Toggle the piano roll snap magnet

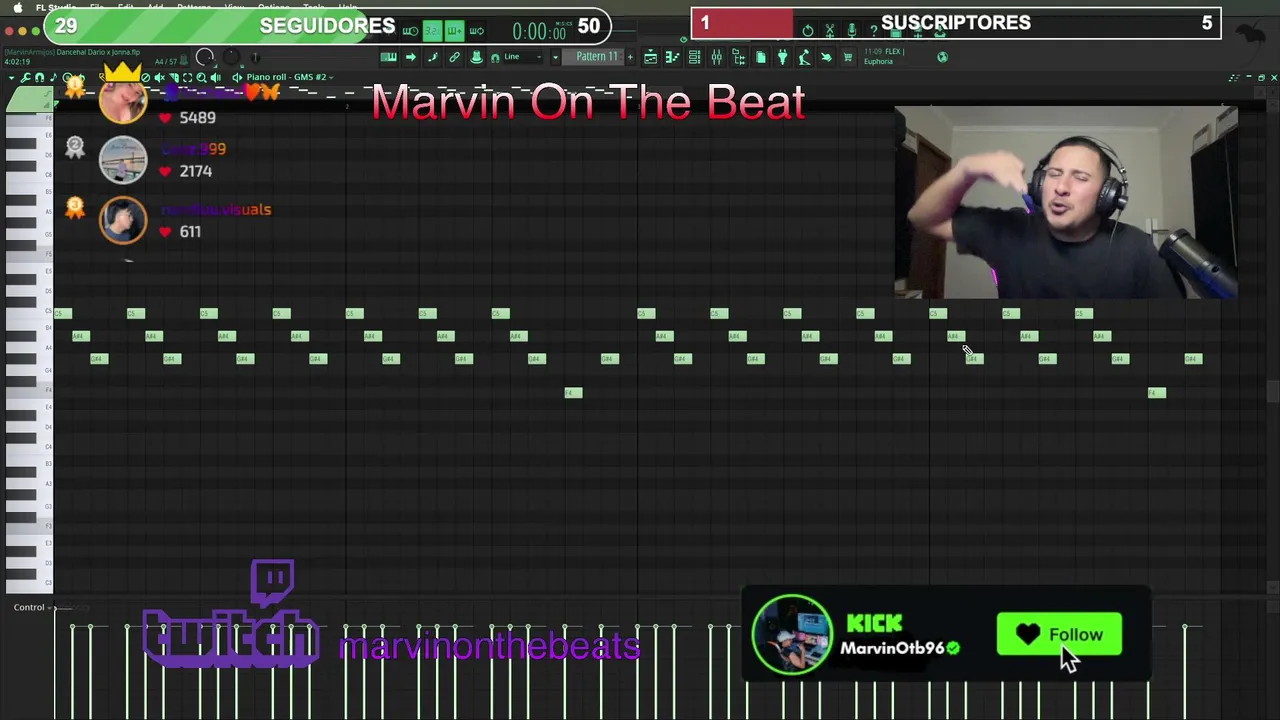pyautogui.click(x=39, y=77)
